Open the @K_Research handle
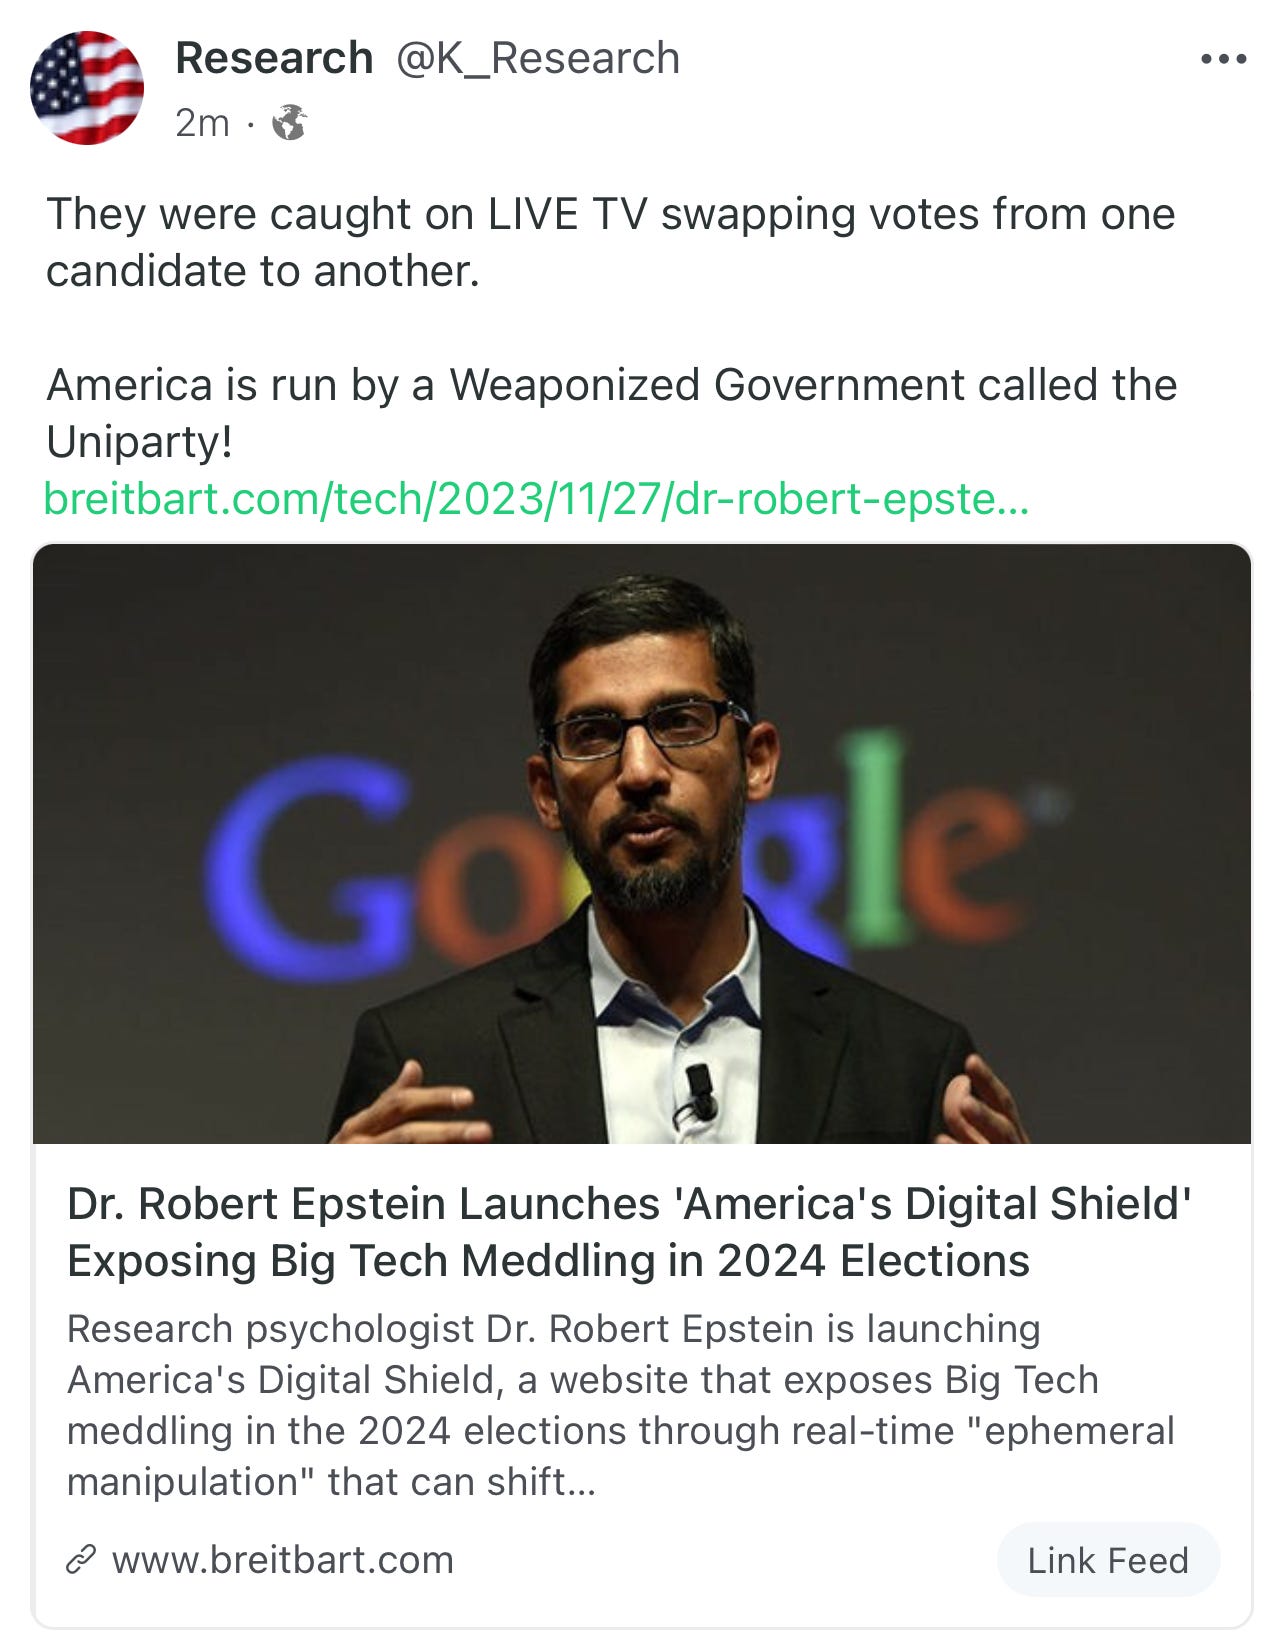The width and height of the screenshot is (1284, 1633). coord(538,58)
